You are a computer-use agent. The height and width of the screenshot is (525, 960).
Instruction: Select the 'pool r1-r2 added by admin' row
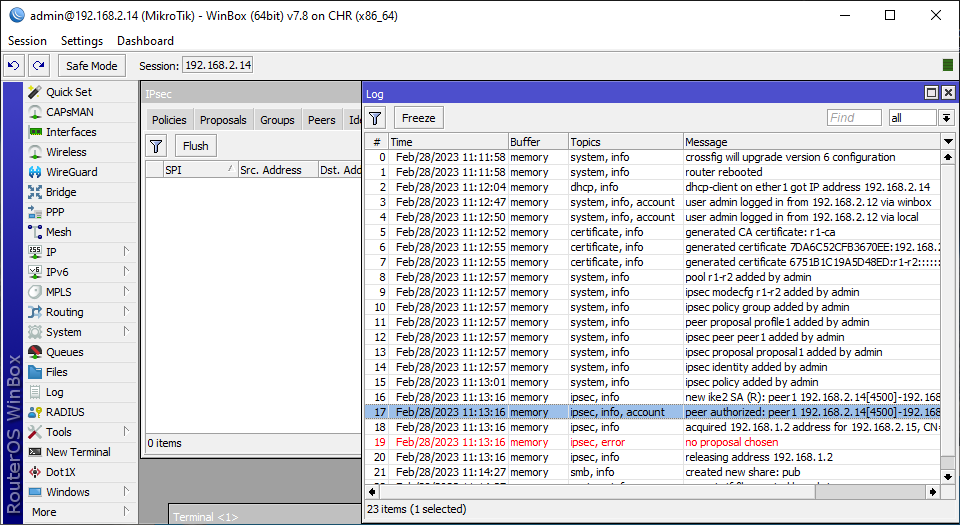pyautogui.click(x=653, y=277)
